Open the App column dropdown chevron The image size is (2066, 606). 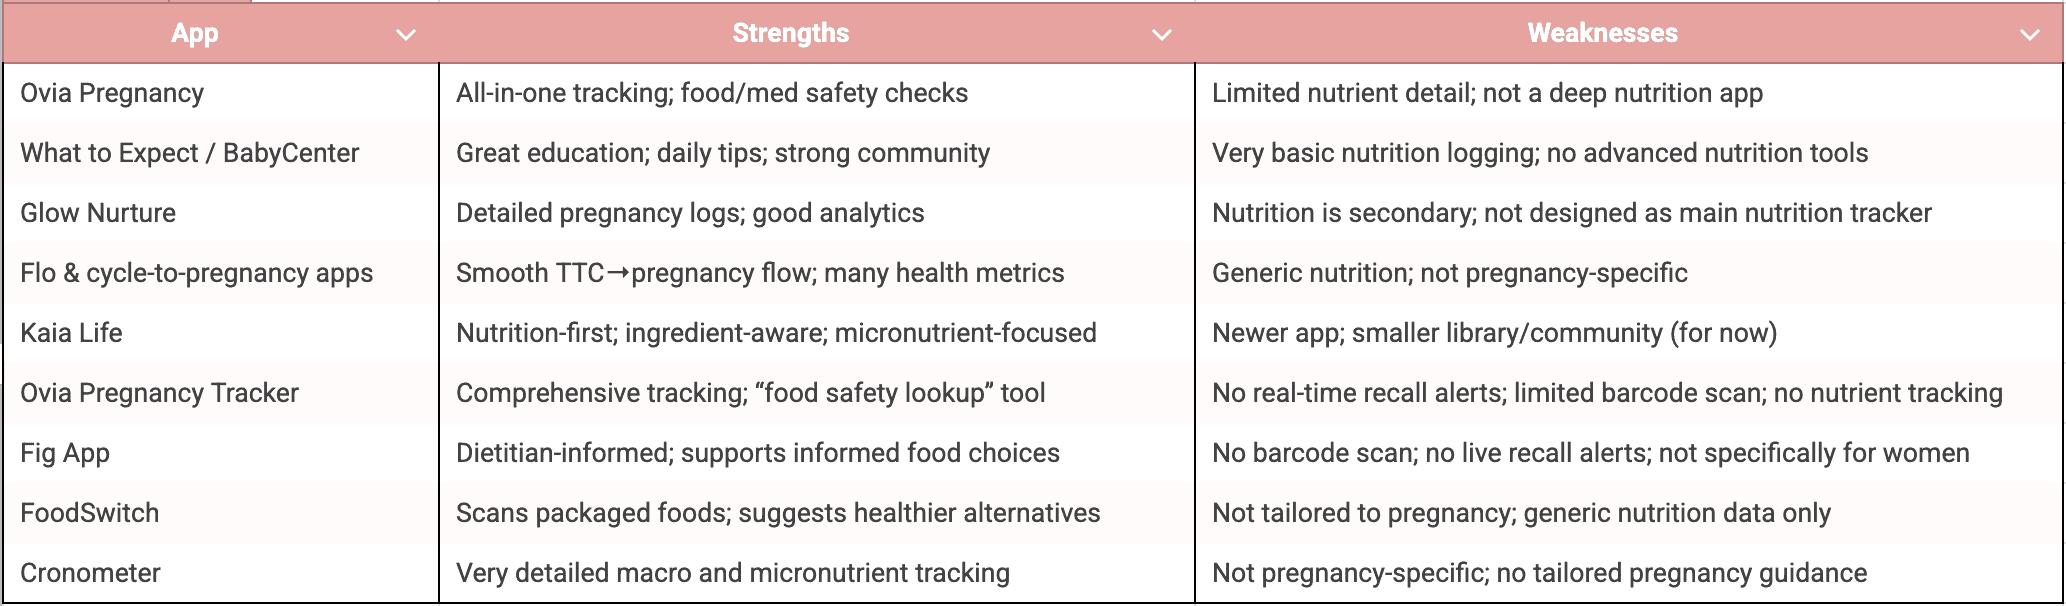pyautogui.click(x=406, y=35)
